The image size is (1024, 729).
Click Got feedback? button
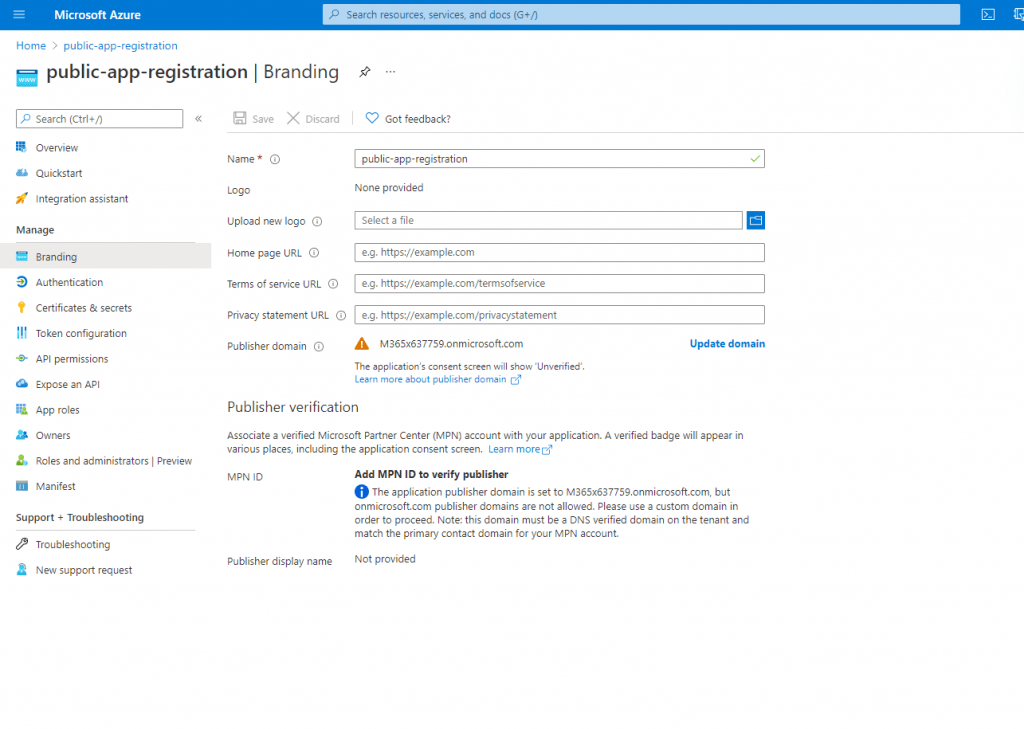pos(408,119)
